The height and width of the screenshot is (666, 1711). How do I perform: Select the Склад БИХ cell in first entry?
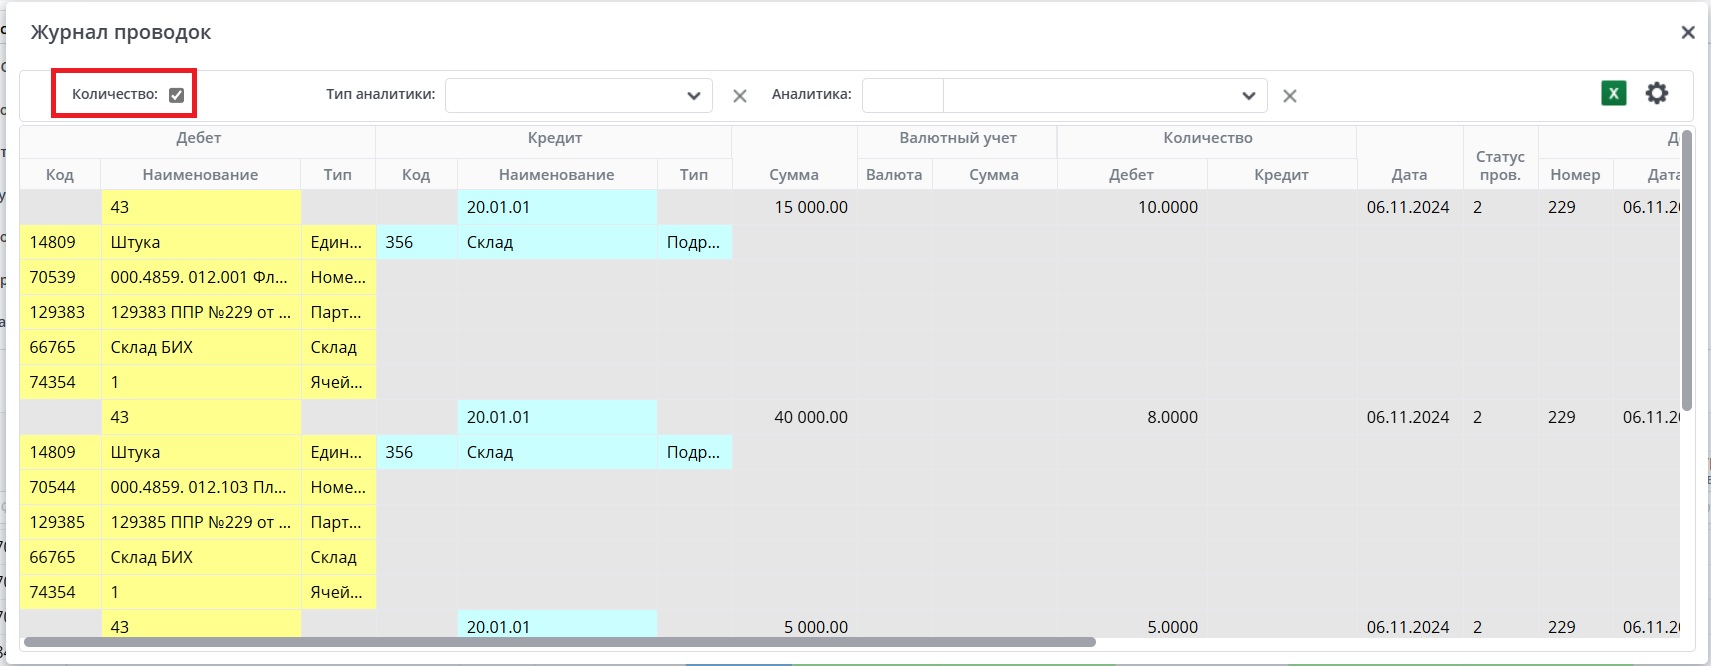coord(152,347)
